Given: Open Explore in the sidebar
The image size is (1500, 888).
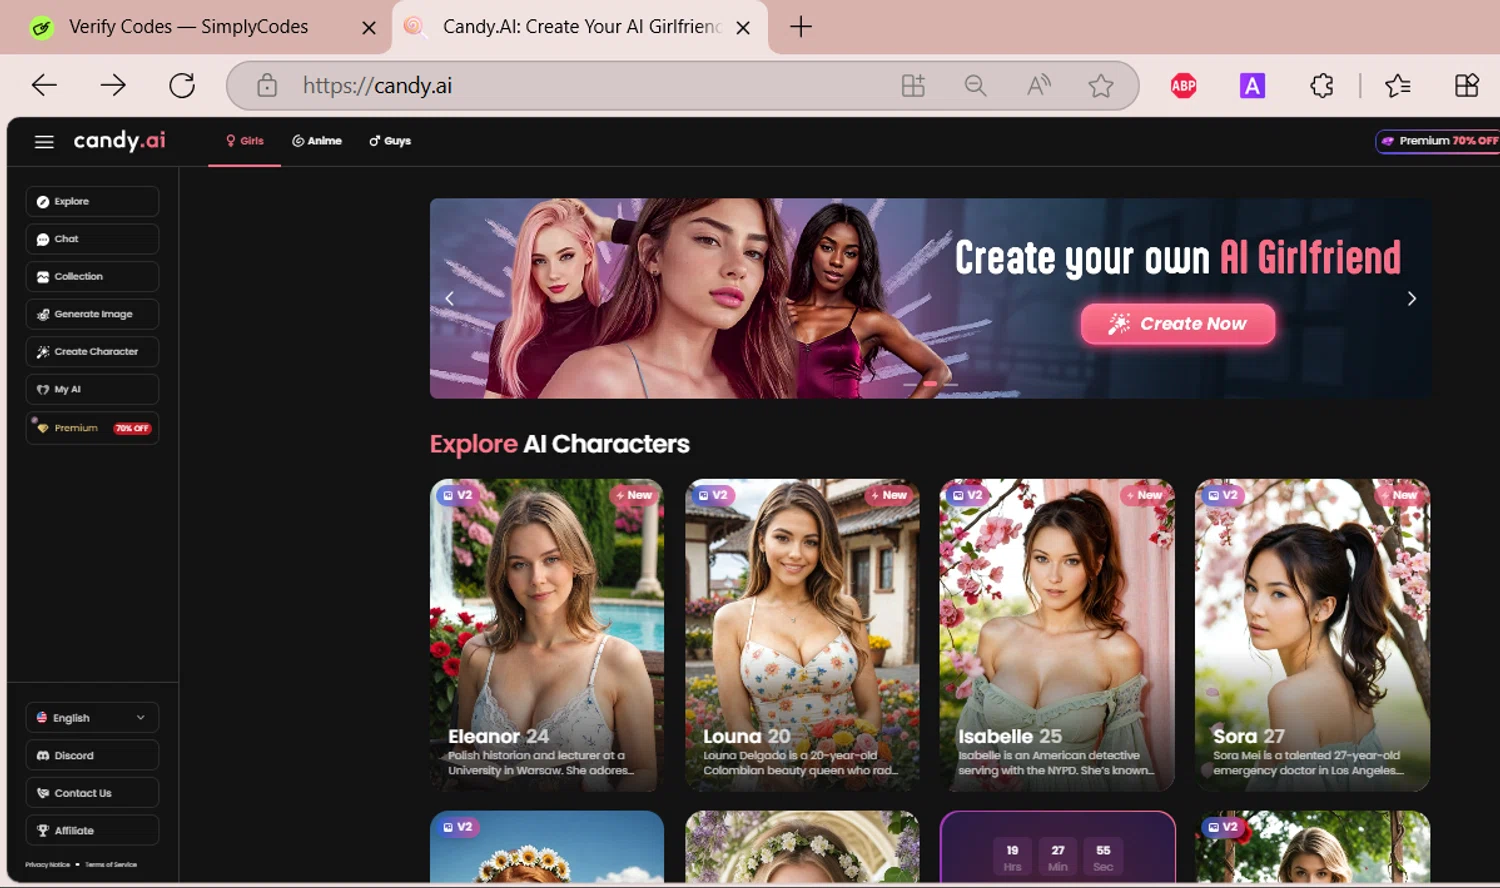Looking at the screenshot, I should tap(92, 201).
